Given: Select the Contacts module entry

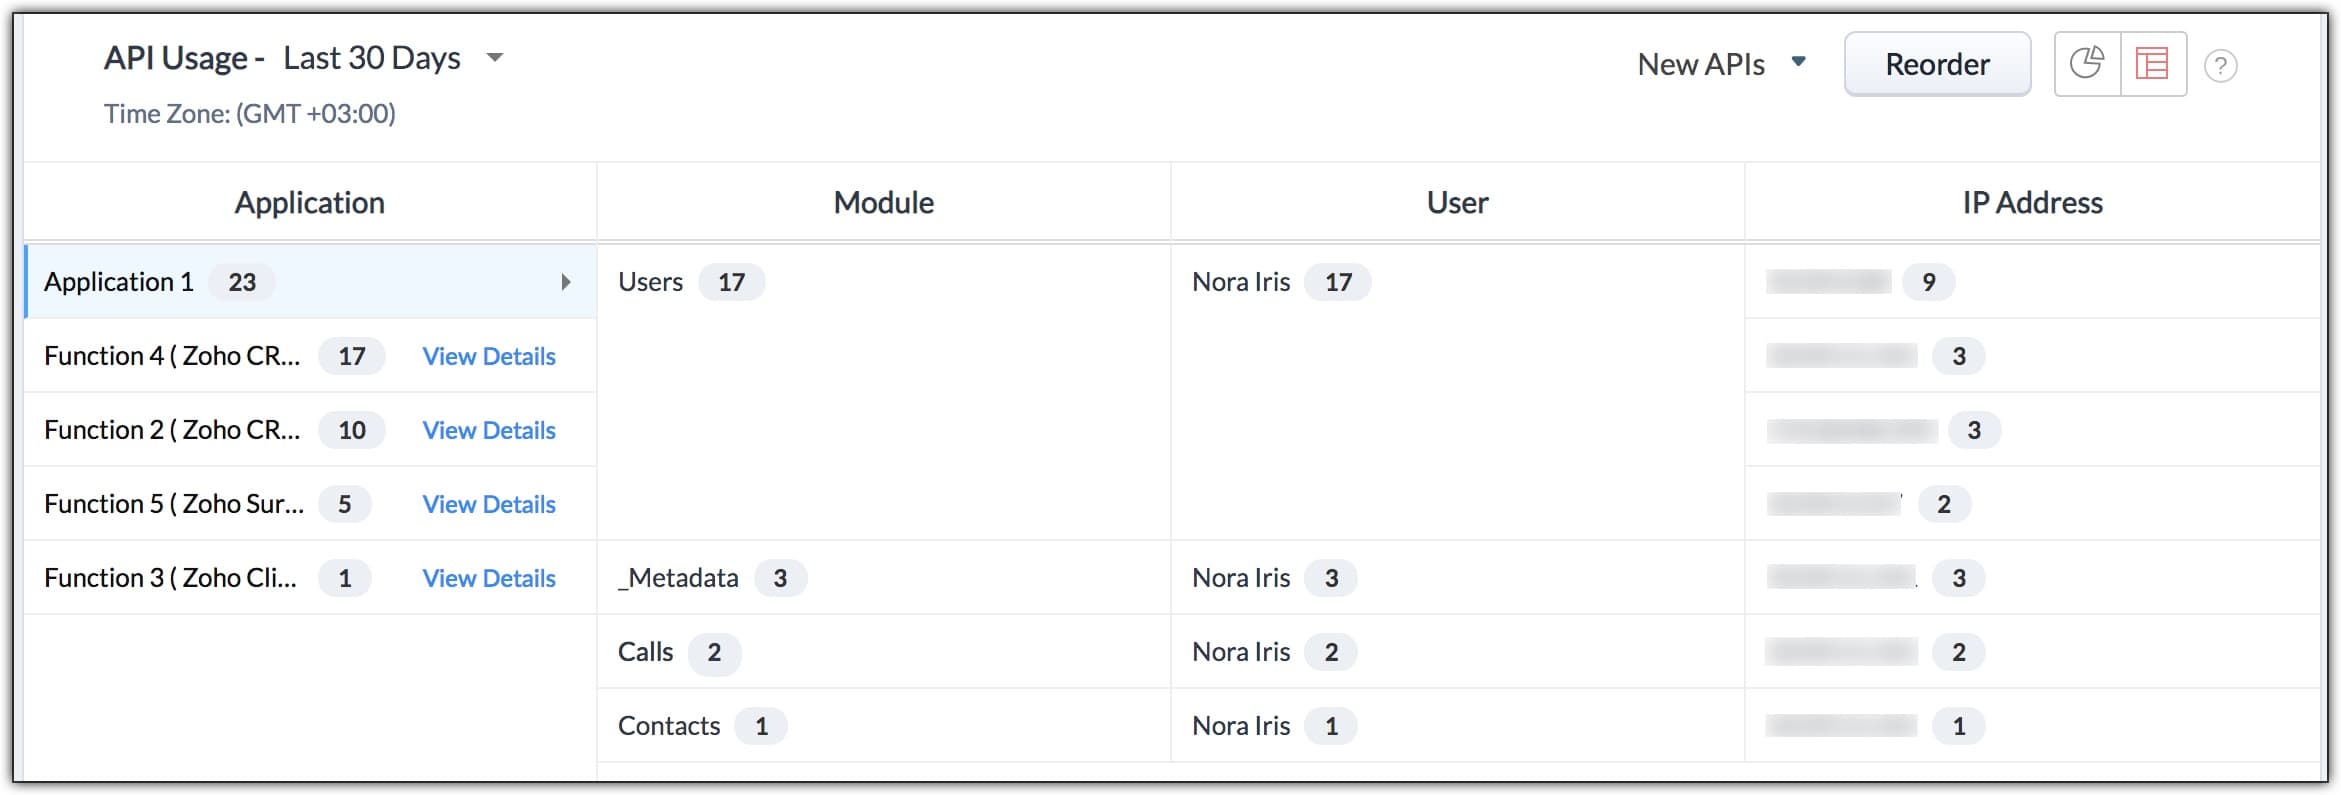Looking at the screenshot, I should (x=669, y=726).
